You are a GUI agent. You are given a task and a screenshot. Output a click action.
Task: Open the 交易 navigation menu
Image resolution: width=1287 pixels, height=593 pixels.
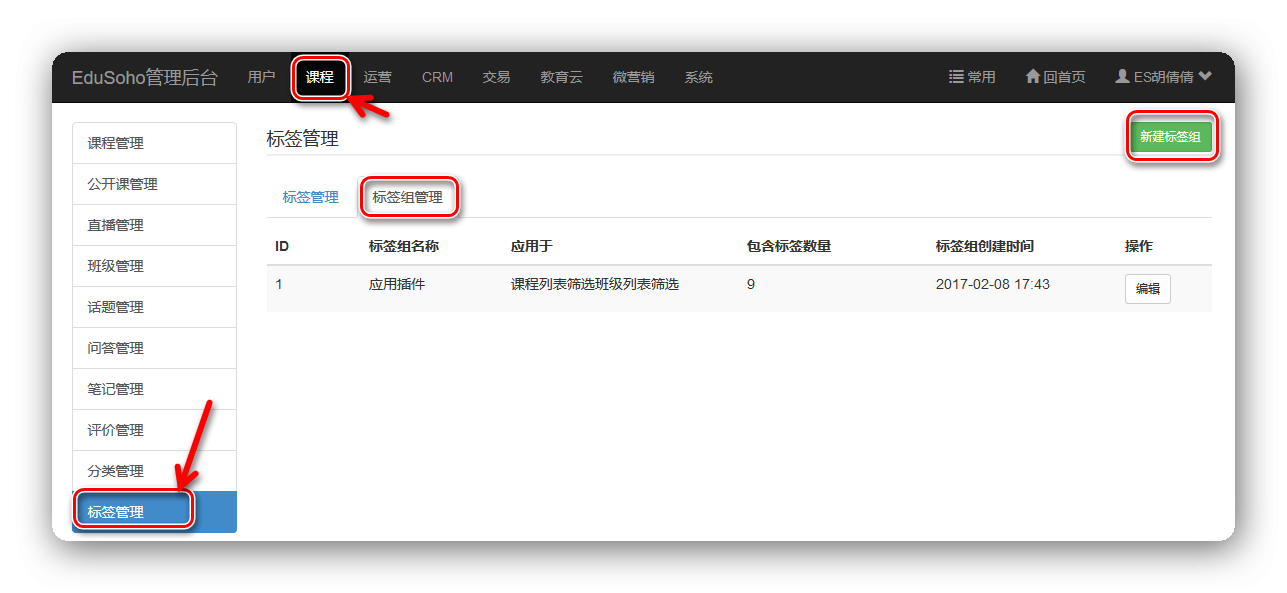tap(496, 77)
